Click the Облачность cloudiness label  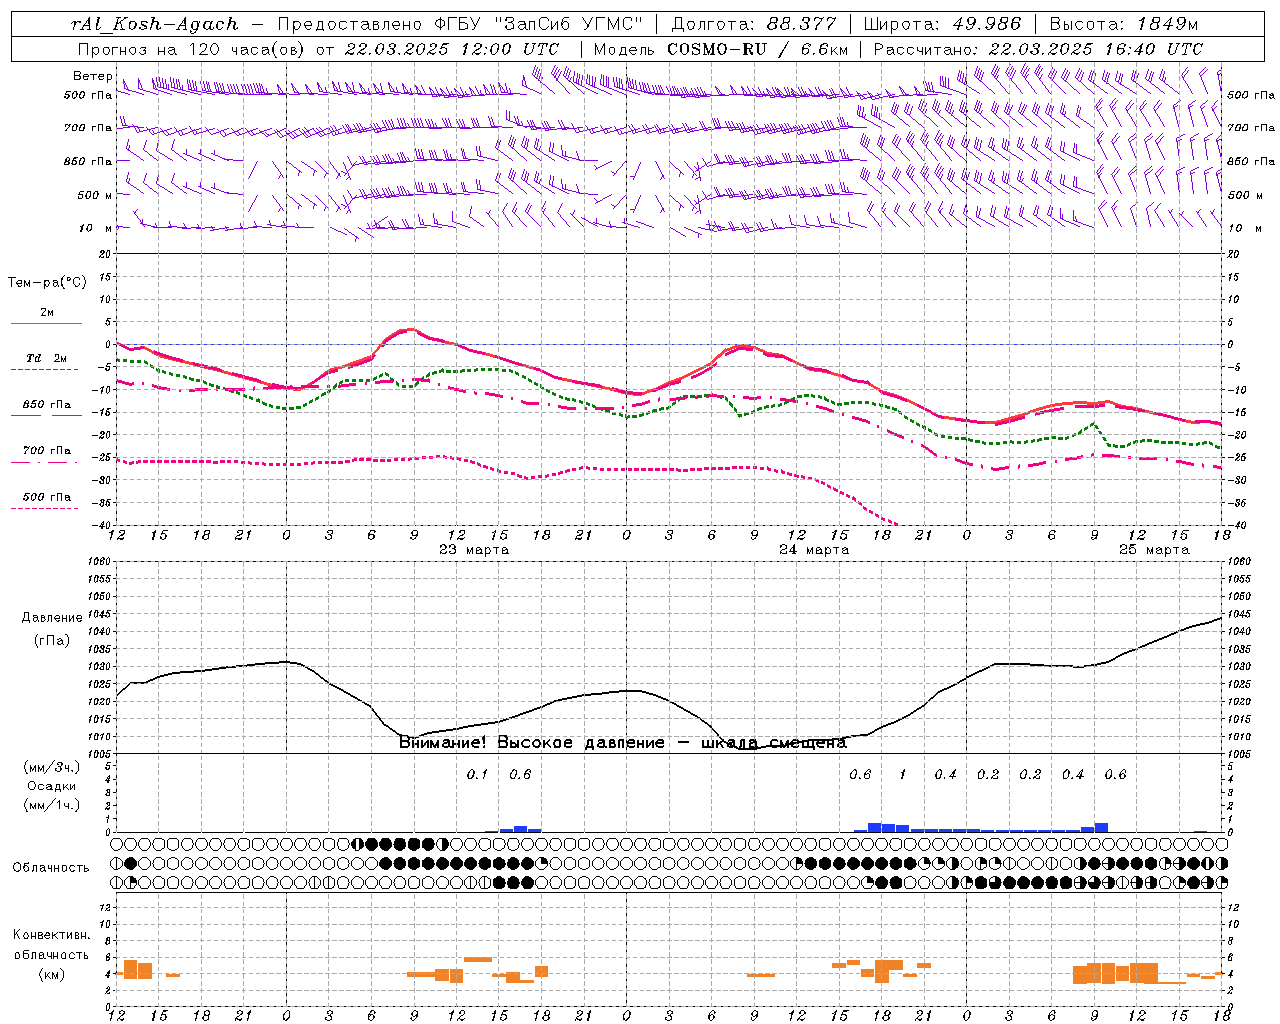[x=51, y=867]
